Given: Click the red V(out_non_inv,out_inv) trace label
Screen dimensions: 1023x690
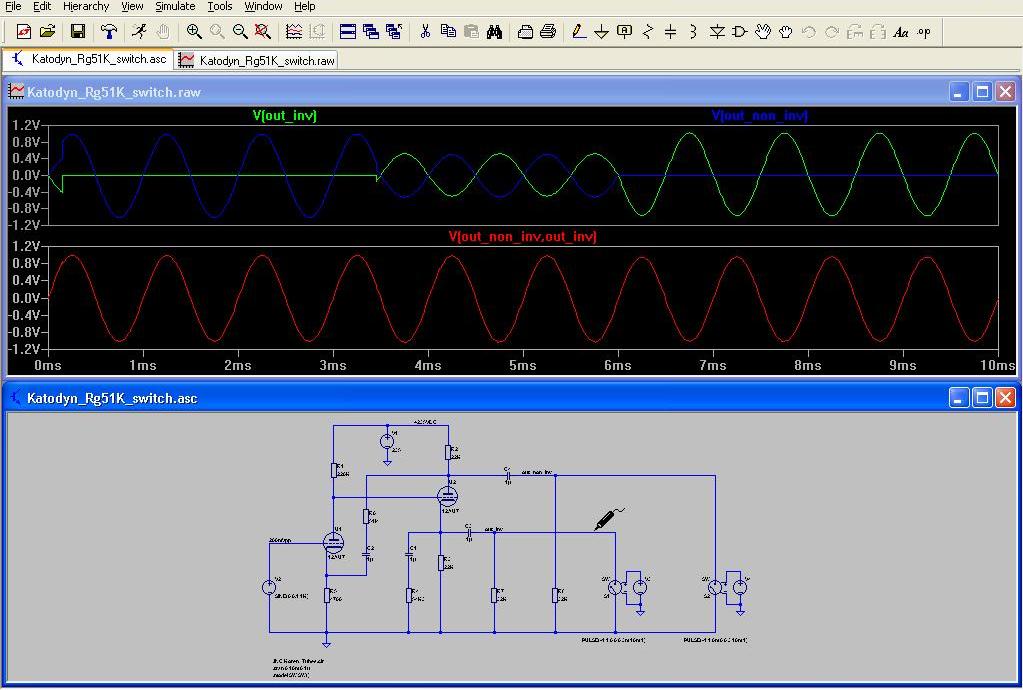Looking at the screenshot, I should click(x=523, y=236).
